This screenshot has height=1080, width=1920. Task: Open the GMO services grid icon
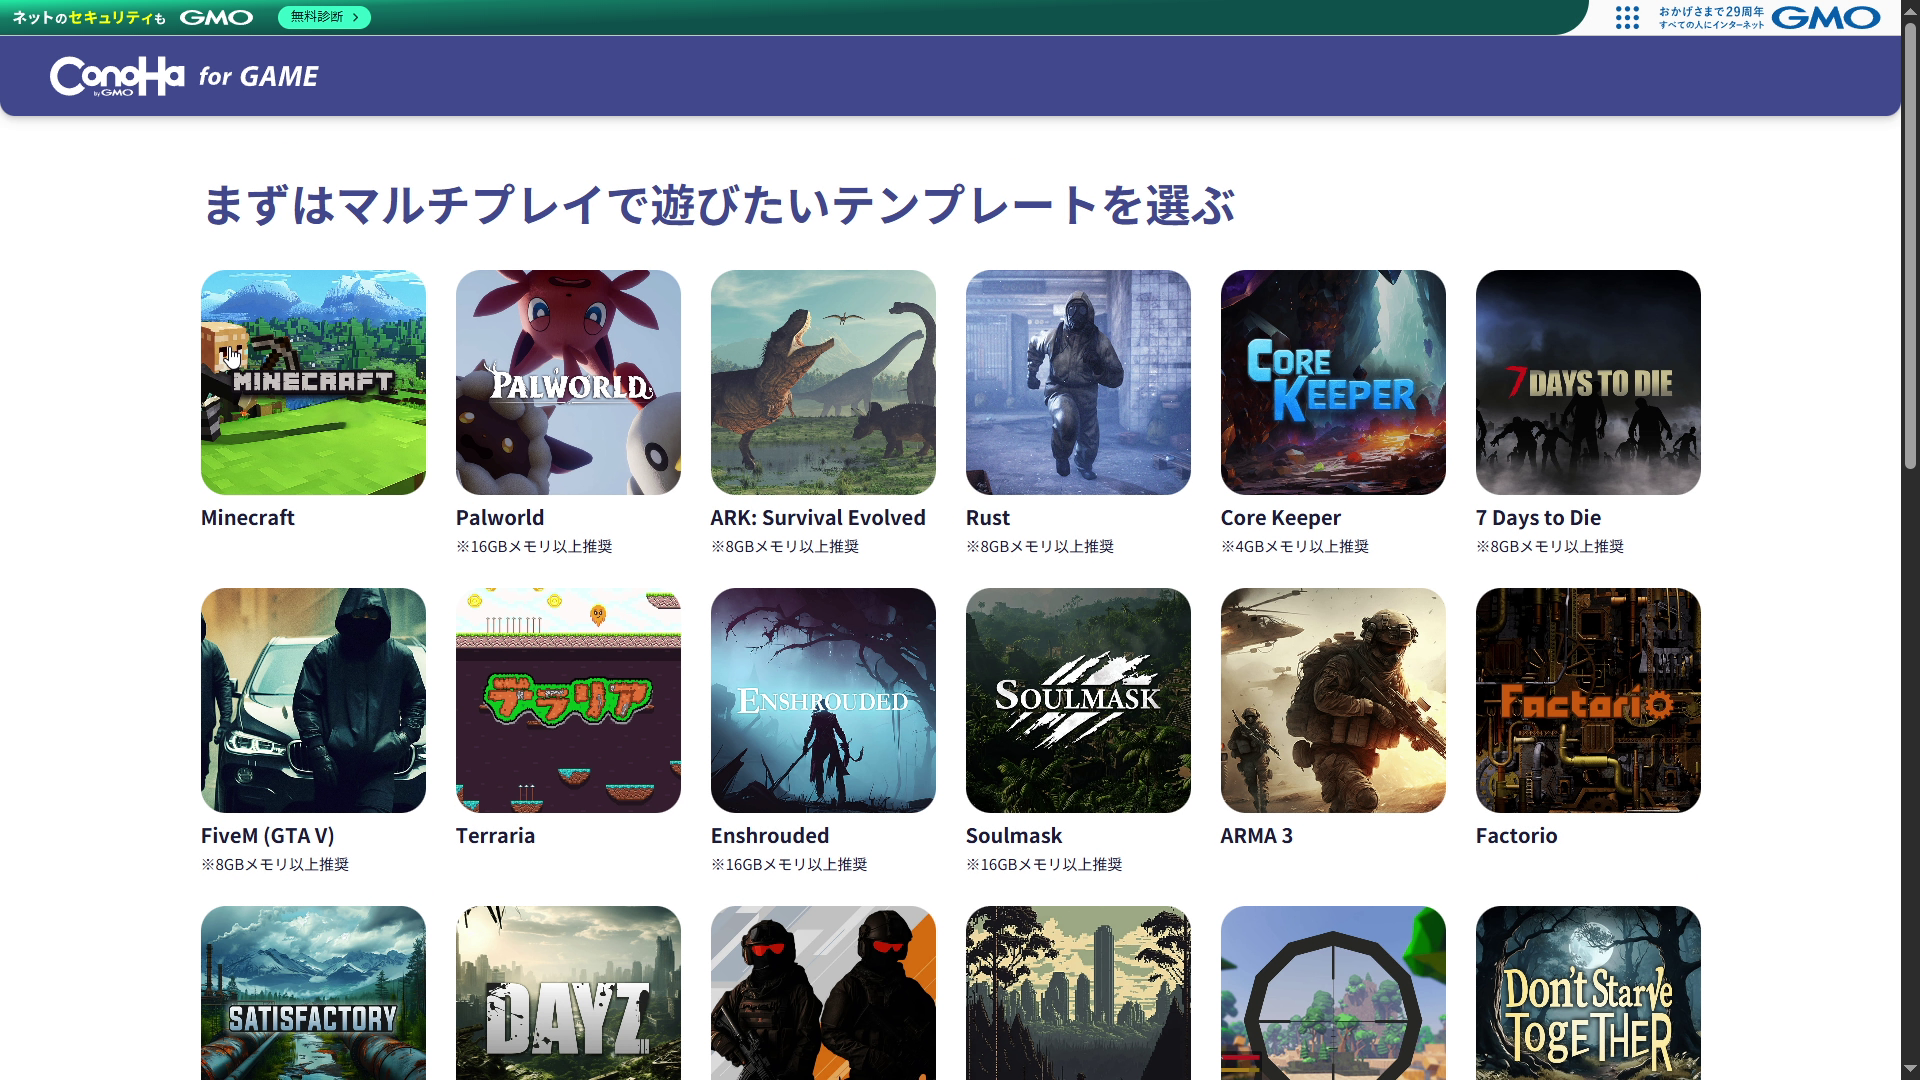[1627, 17]
